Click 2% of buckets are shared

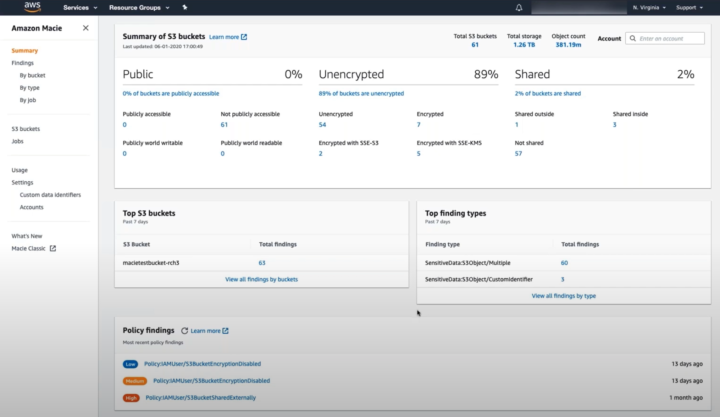point(548,94)
